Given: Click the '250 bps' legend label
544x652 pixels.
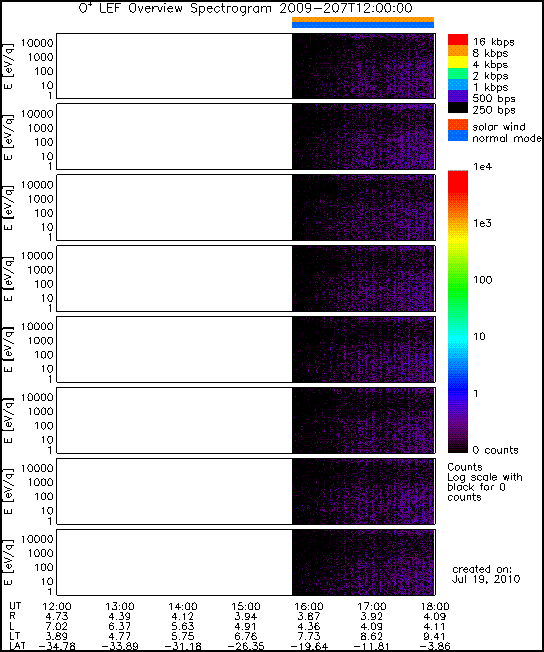Looking at the screenshot, I should 494,110.
